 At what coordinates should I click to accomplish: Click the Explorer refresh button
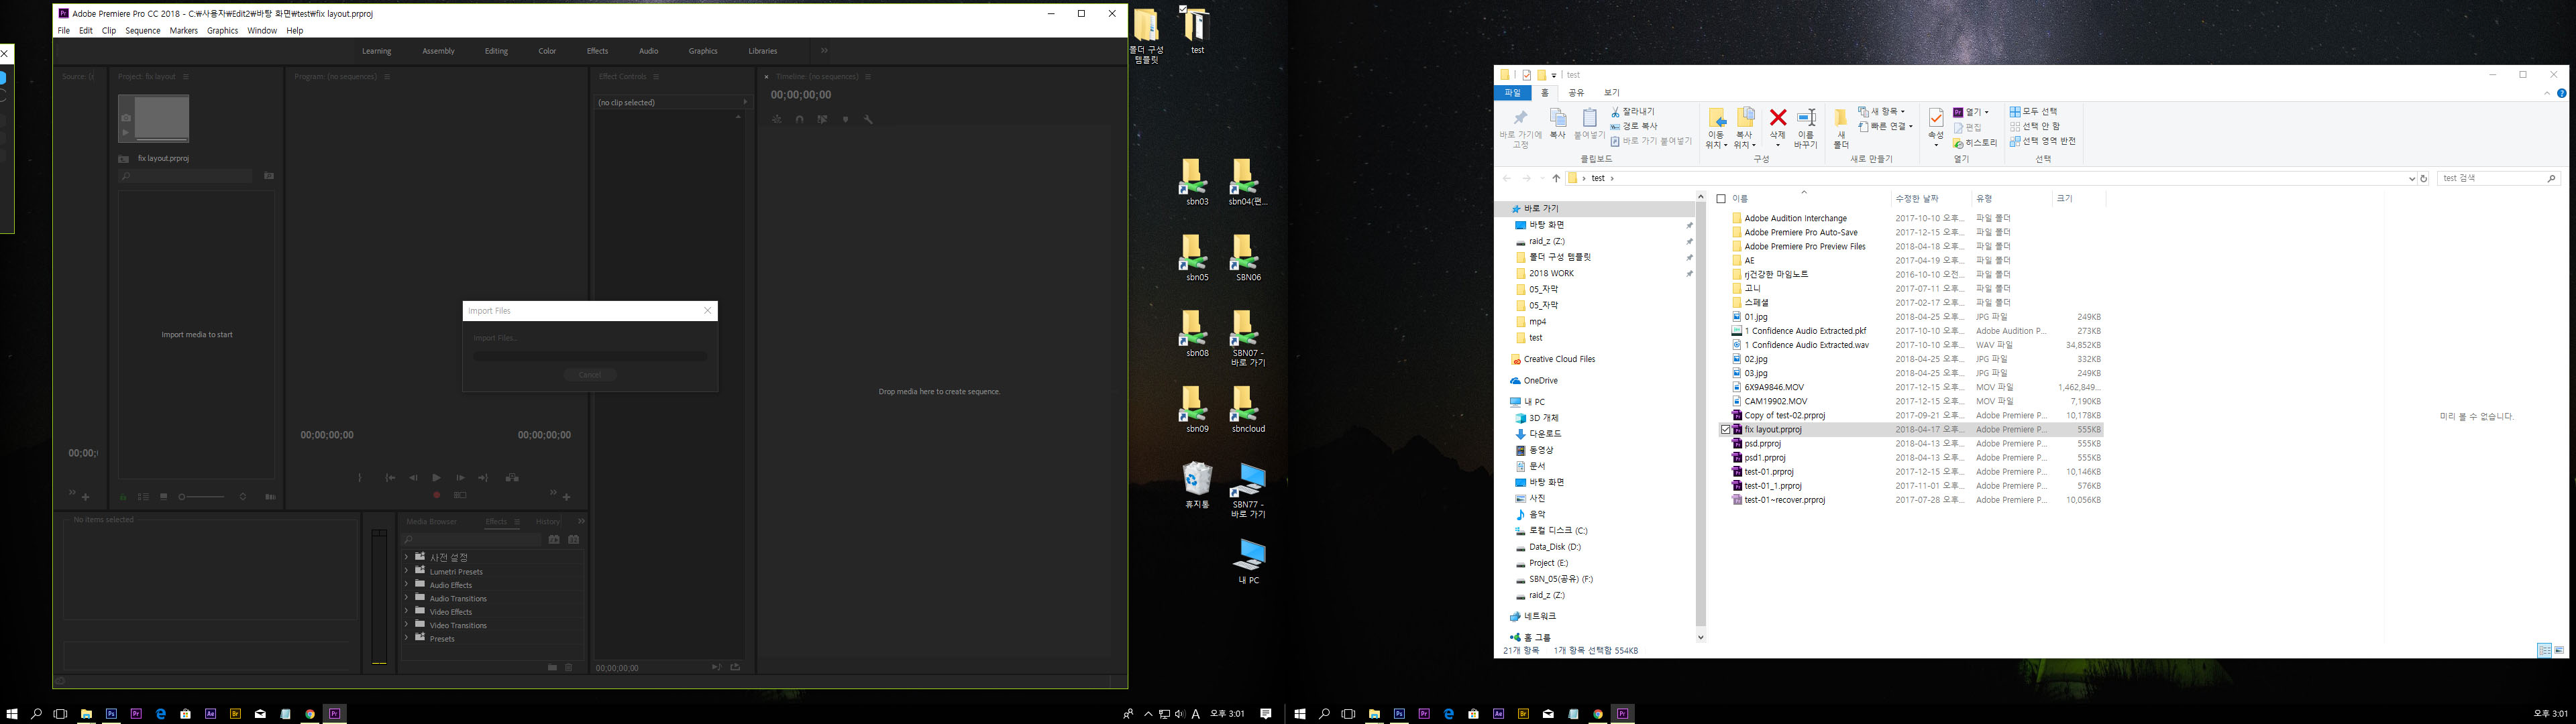(2423, 178)
